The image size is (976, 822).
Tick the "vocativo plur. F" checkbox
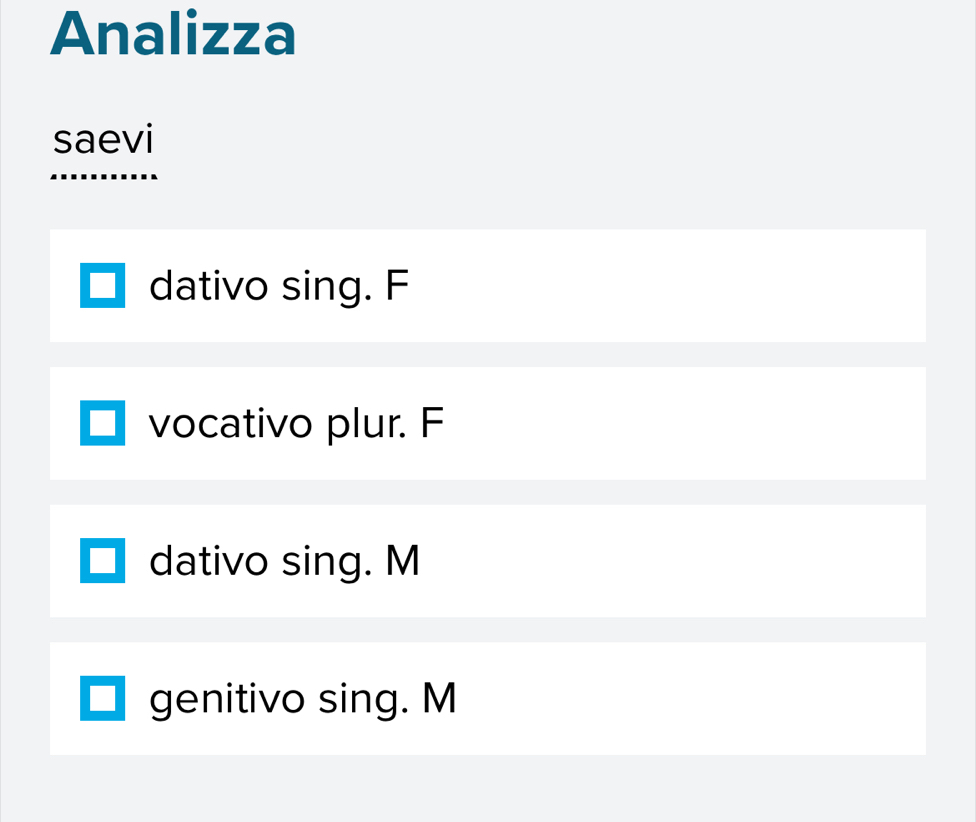pyautogui.click(x=103, y=423)
